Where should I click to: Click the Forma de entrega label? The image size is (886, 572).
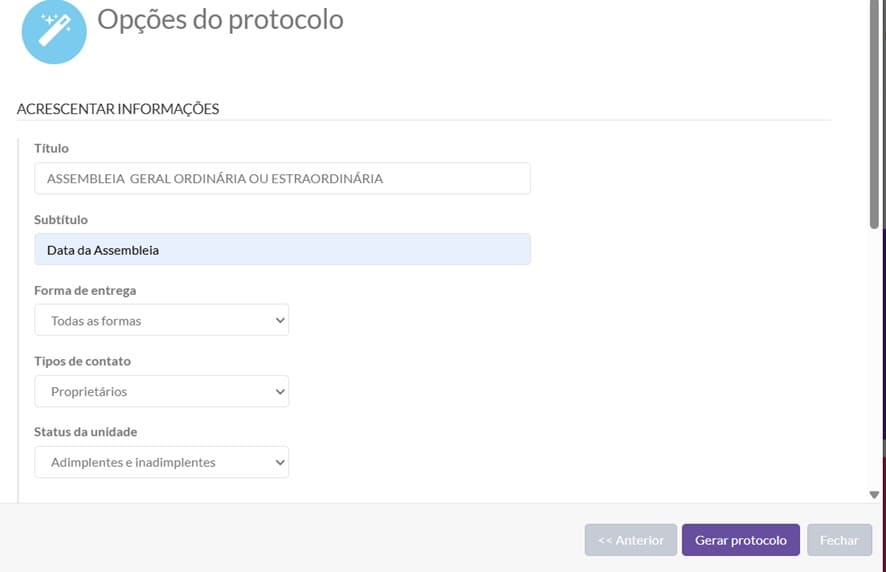[x=85, y=290]
